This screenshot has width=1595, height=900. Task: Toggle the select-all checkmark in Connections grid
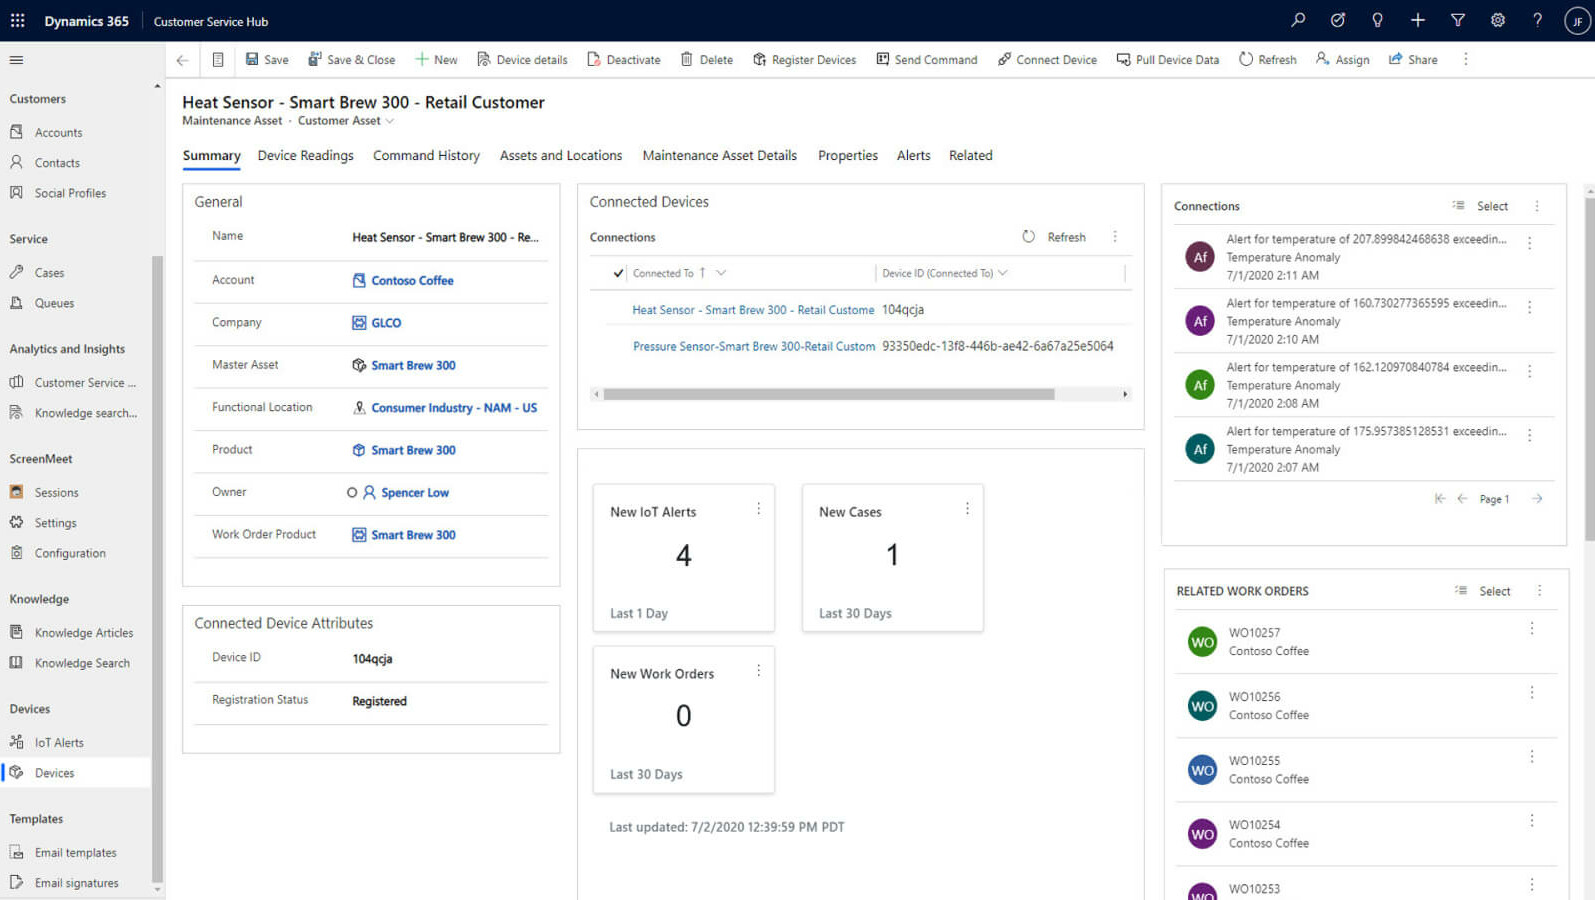[x=618, y=273]
